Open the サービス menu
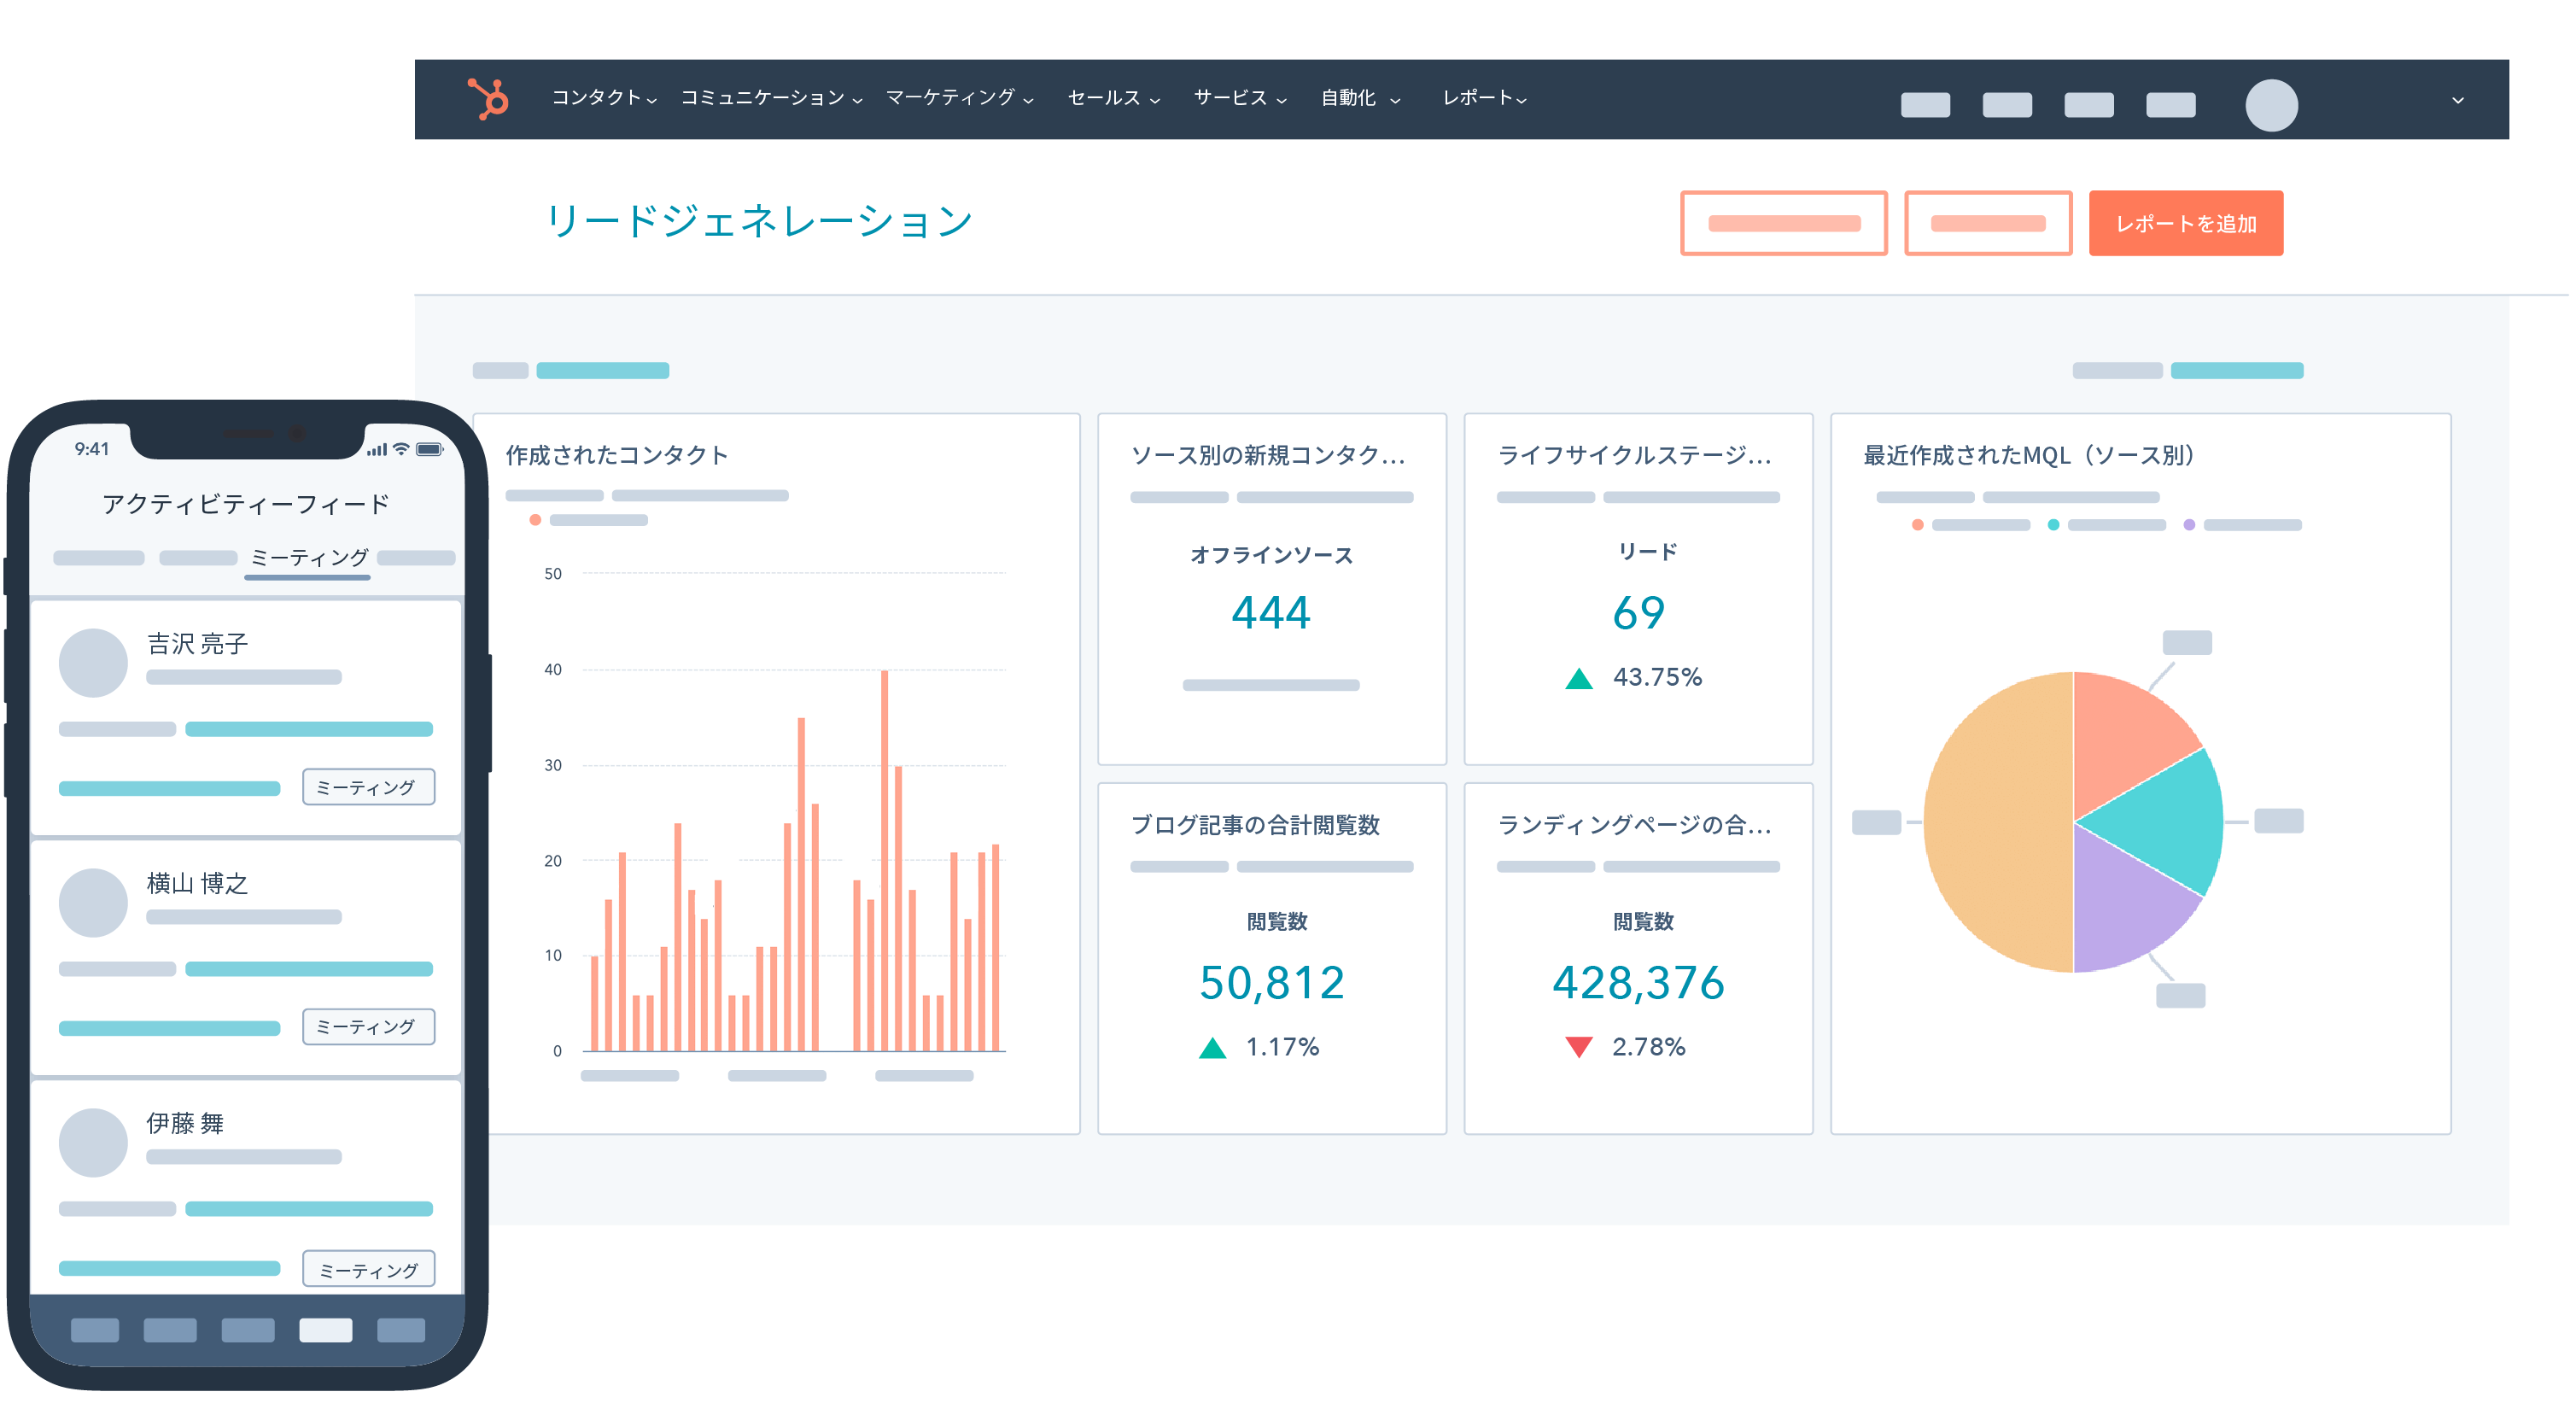2576x1415 pixels. (1240, 98)
